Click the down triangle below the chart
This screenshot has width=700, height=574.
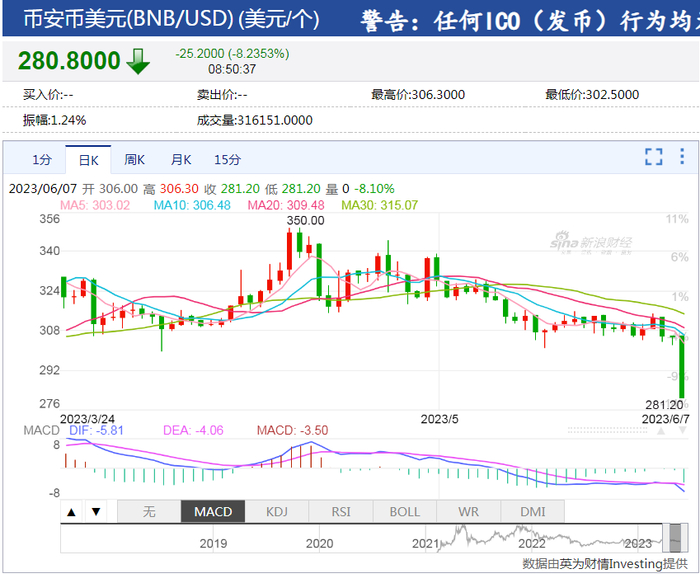tap(96, 512)
